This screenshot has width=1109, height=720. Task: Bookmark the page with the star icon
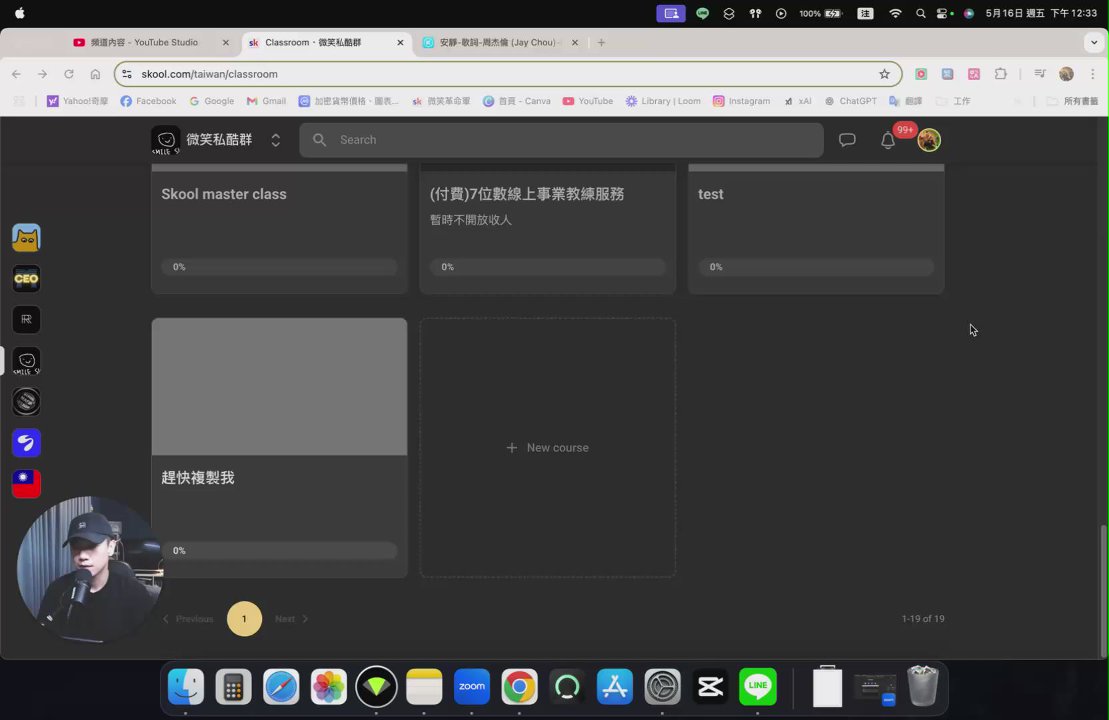coord(884,74)
